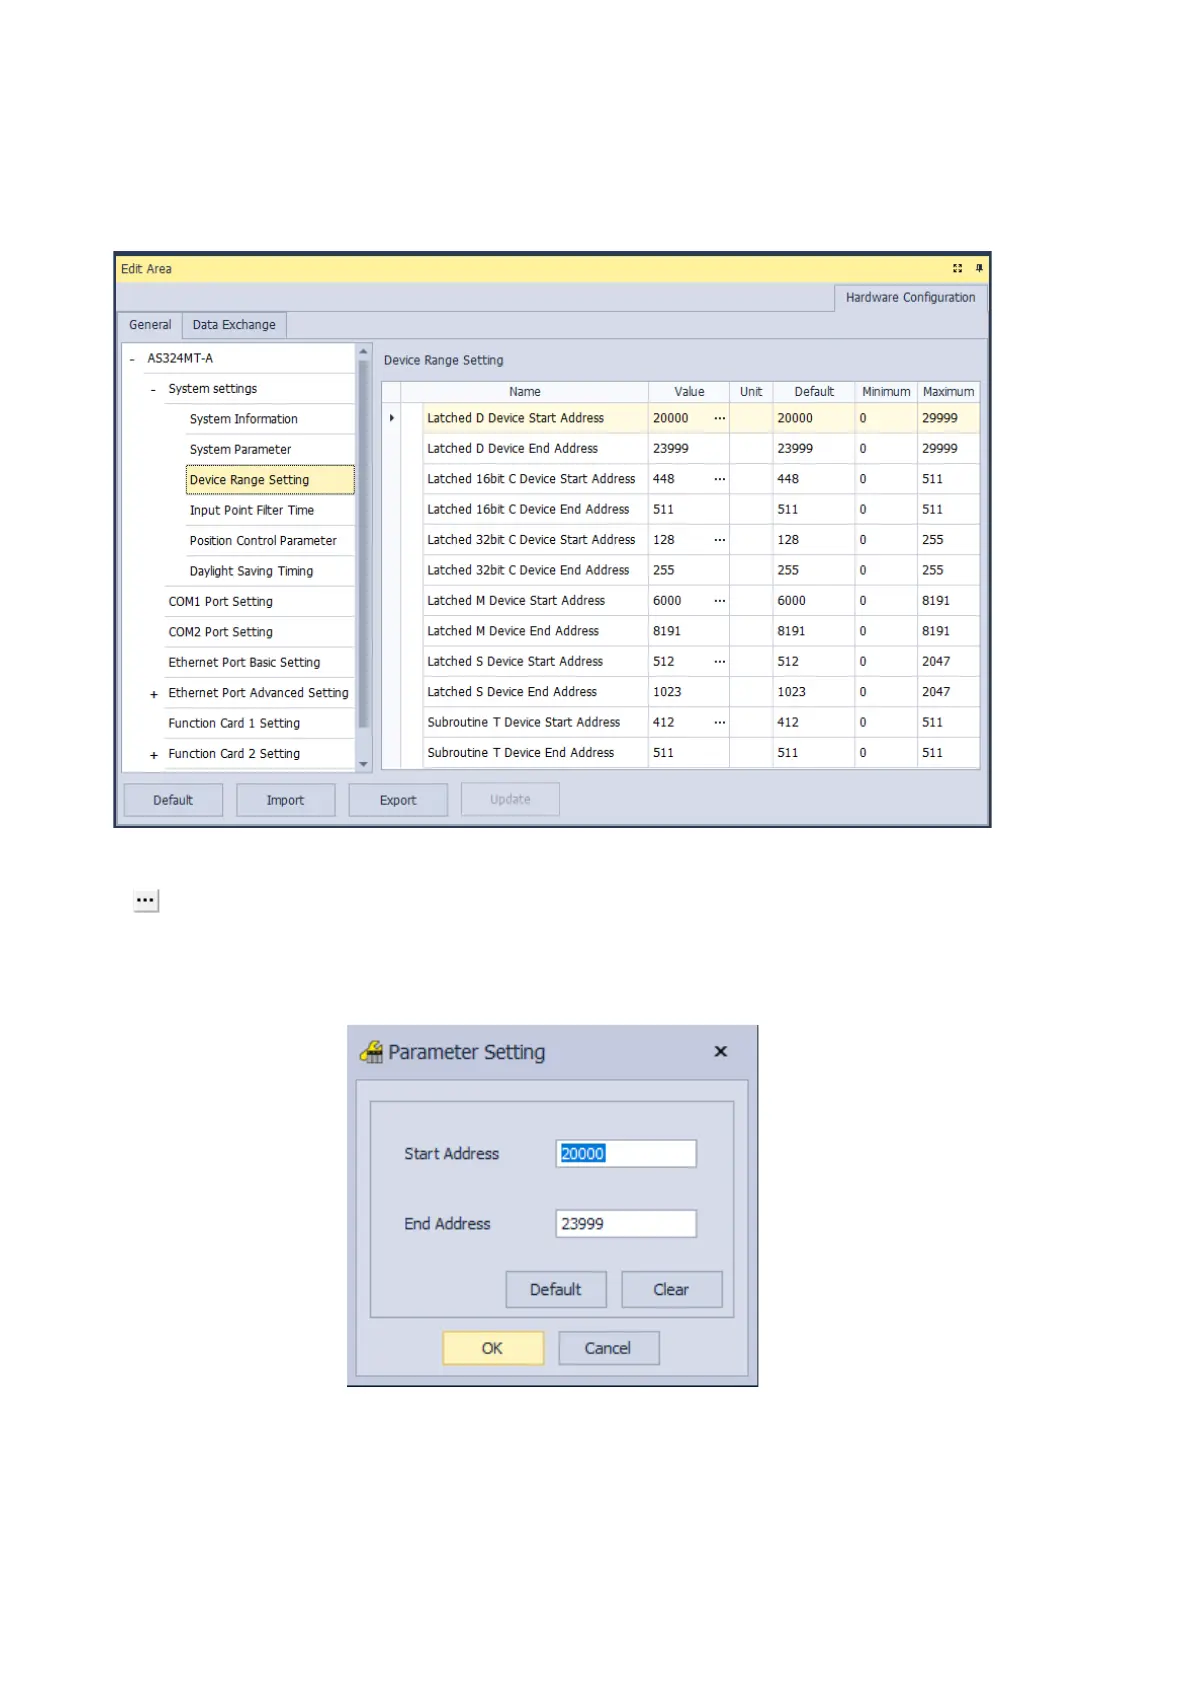
Task: Close the Parameter Setting dialog
Action: [x=721, y=1051]
